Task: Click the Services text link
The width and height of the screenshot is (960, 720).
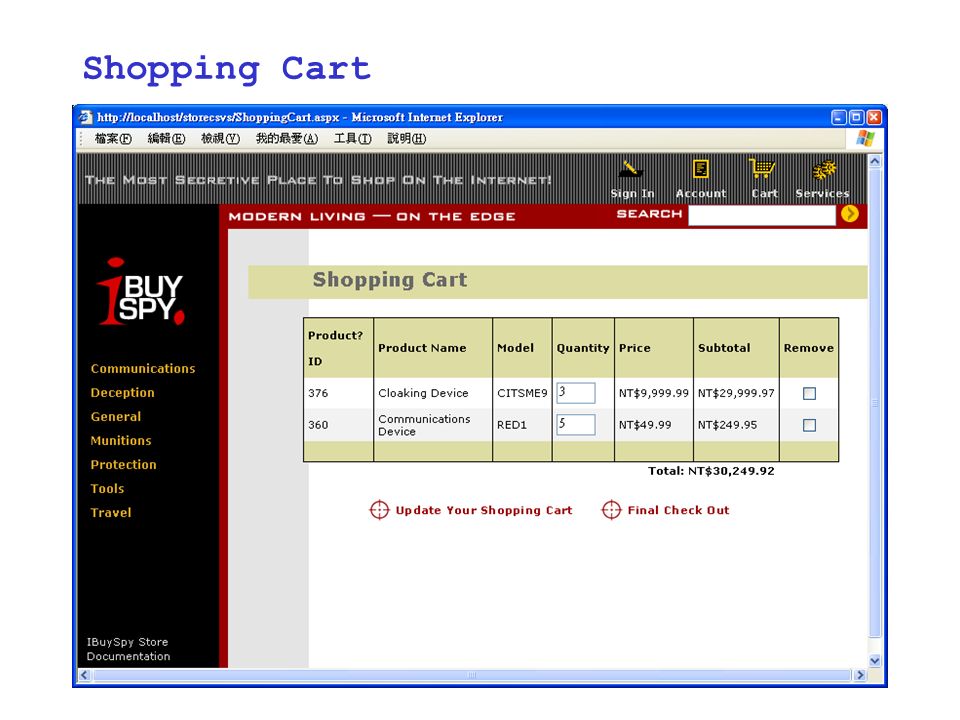Action: coord(822,193)
